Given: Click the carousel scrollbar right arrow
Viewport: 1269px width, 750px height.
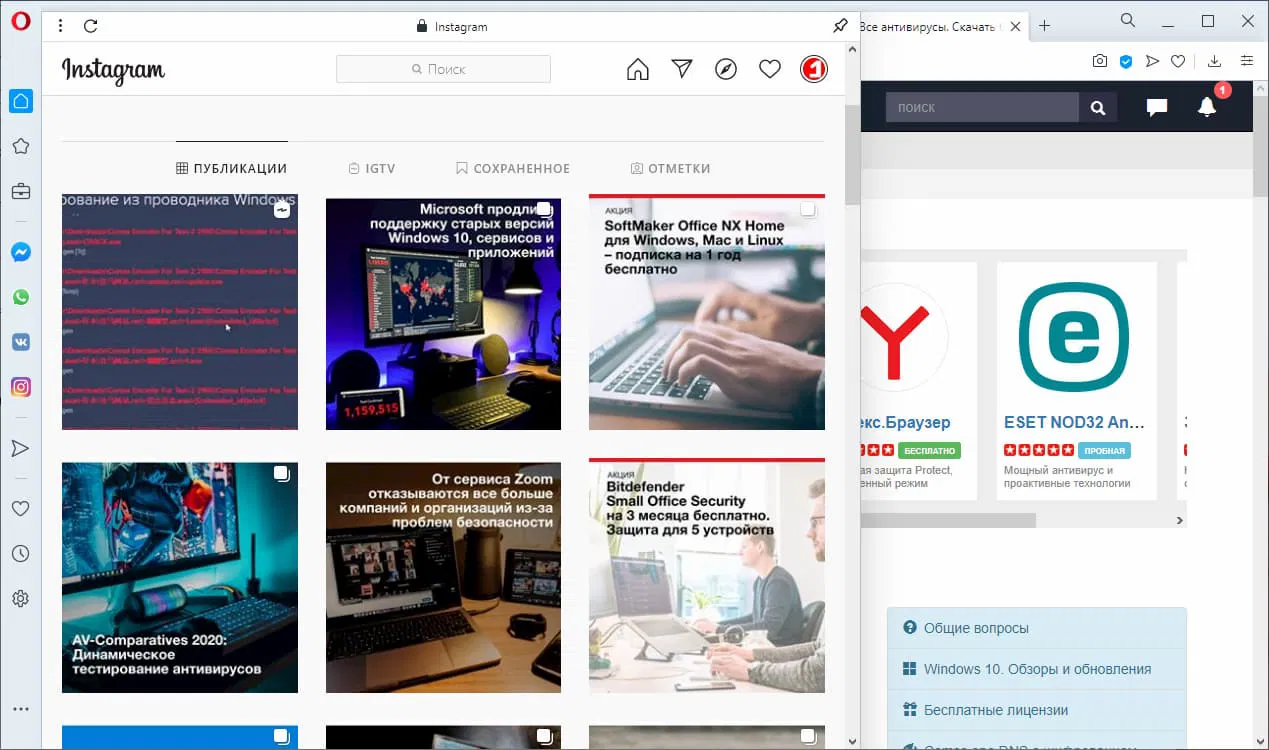Looking at the screenshot, I should pyautogui.click(x=1179, y=520).
